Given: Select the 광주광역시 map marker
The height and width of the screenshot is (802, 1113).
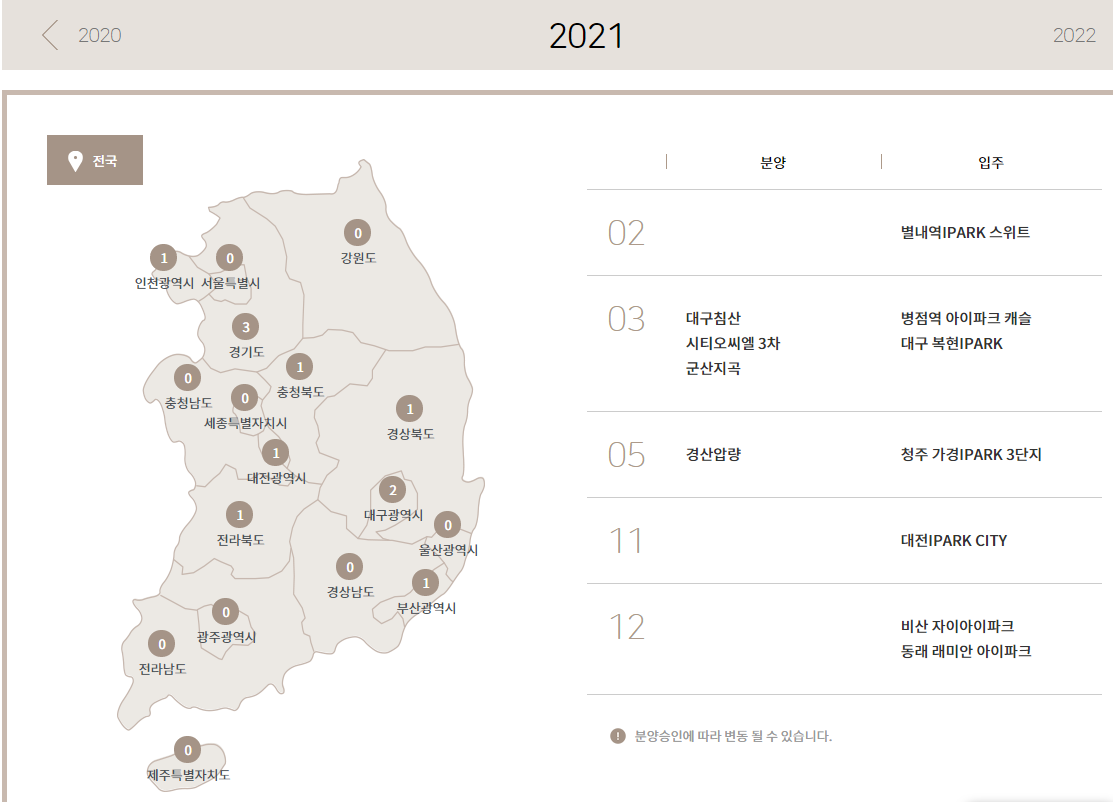Looking at the screenshot, I should [x=226, y=612].
